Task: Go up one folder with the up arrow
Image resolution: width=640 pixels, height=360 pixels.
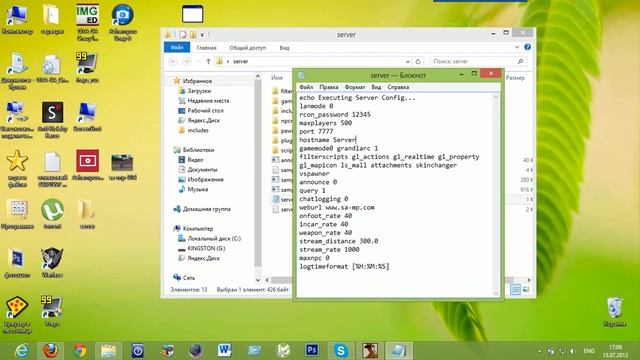Action: pyautogui.click(x=208, y=61)
